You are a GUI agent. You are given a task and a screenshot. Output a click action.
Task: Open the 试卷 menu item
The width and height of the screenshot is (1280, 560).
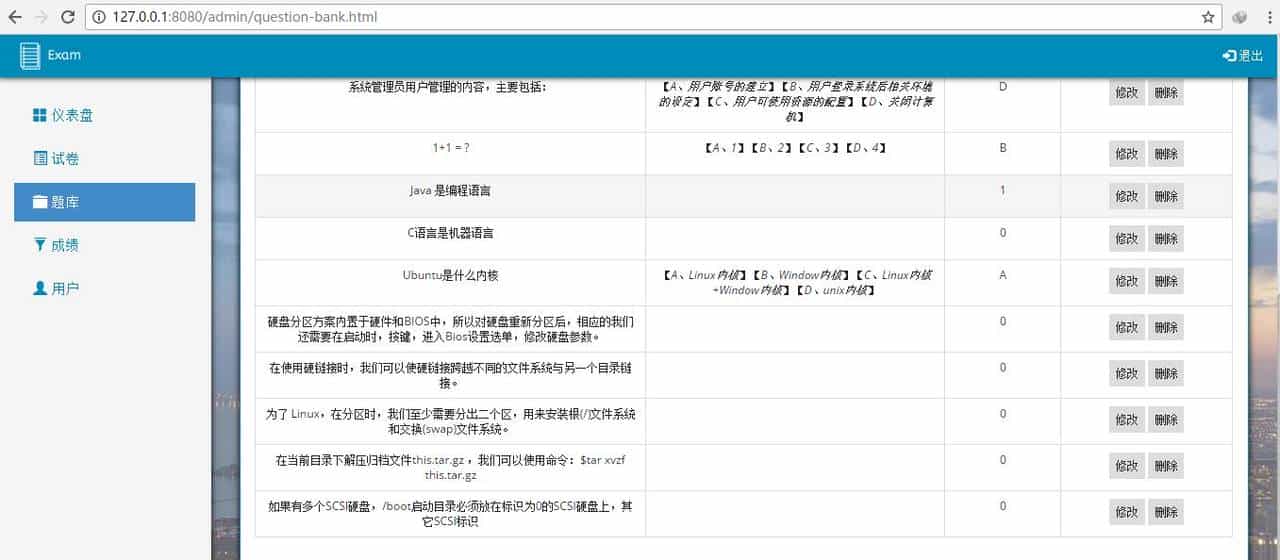pos(104,159)
